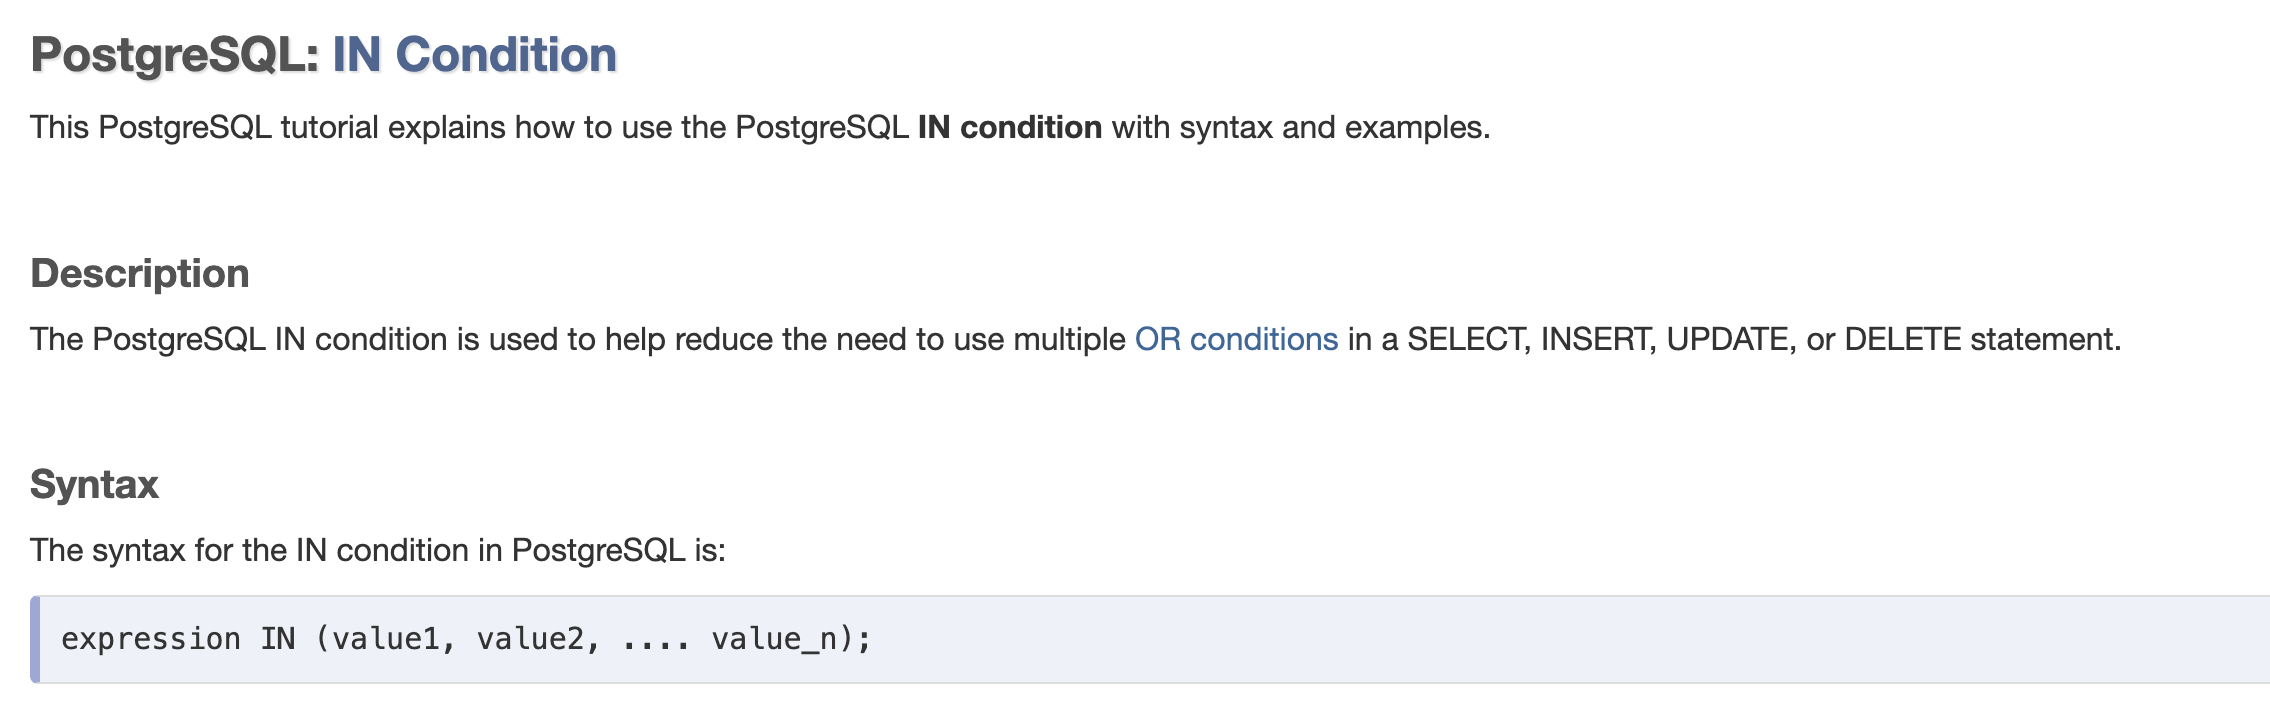Click "value1" in the syntax code
This screenshot has width=2270, height=704.
(x=385, y=639)
